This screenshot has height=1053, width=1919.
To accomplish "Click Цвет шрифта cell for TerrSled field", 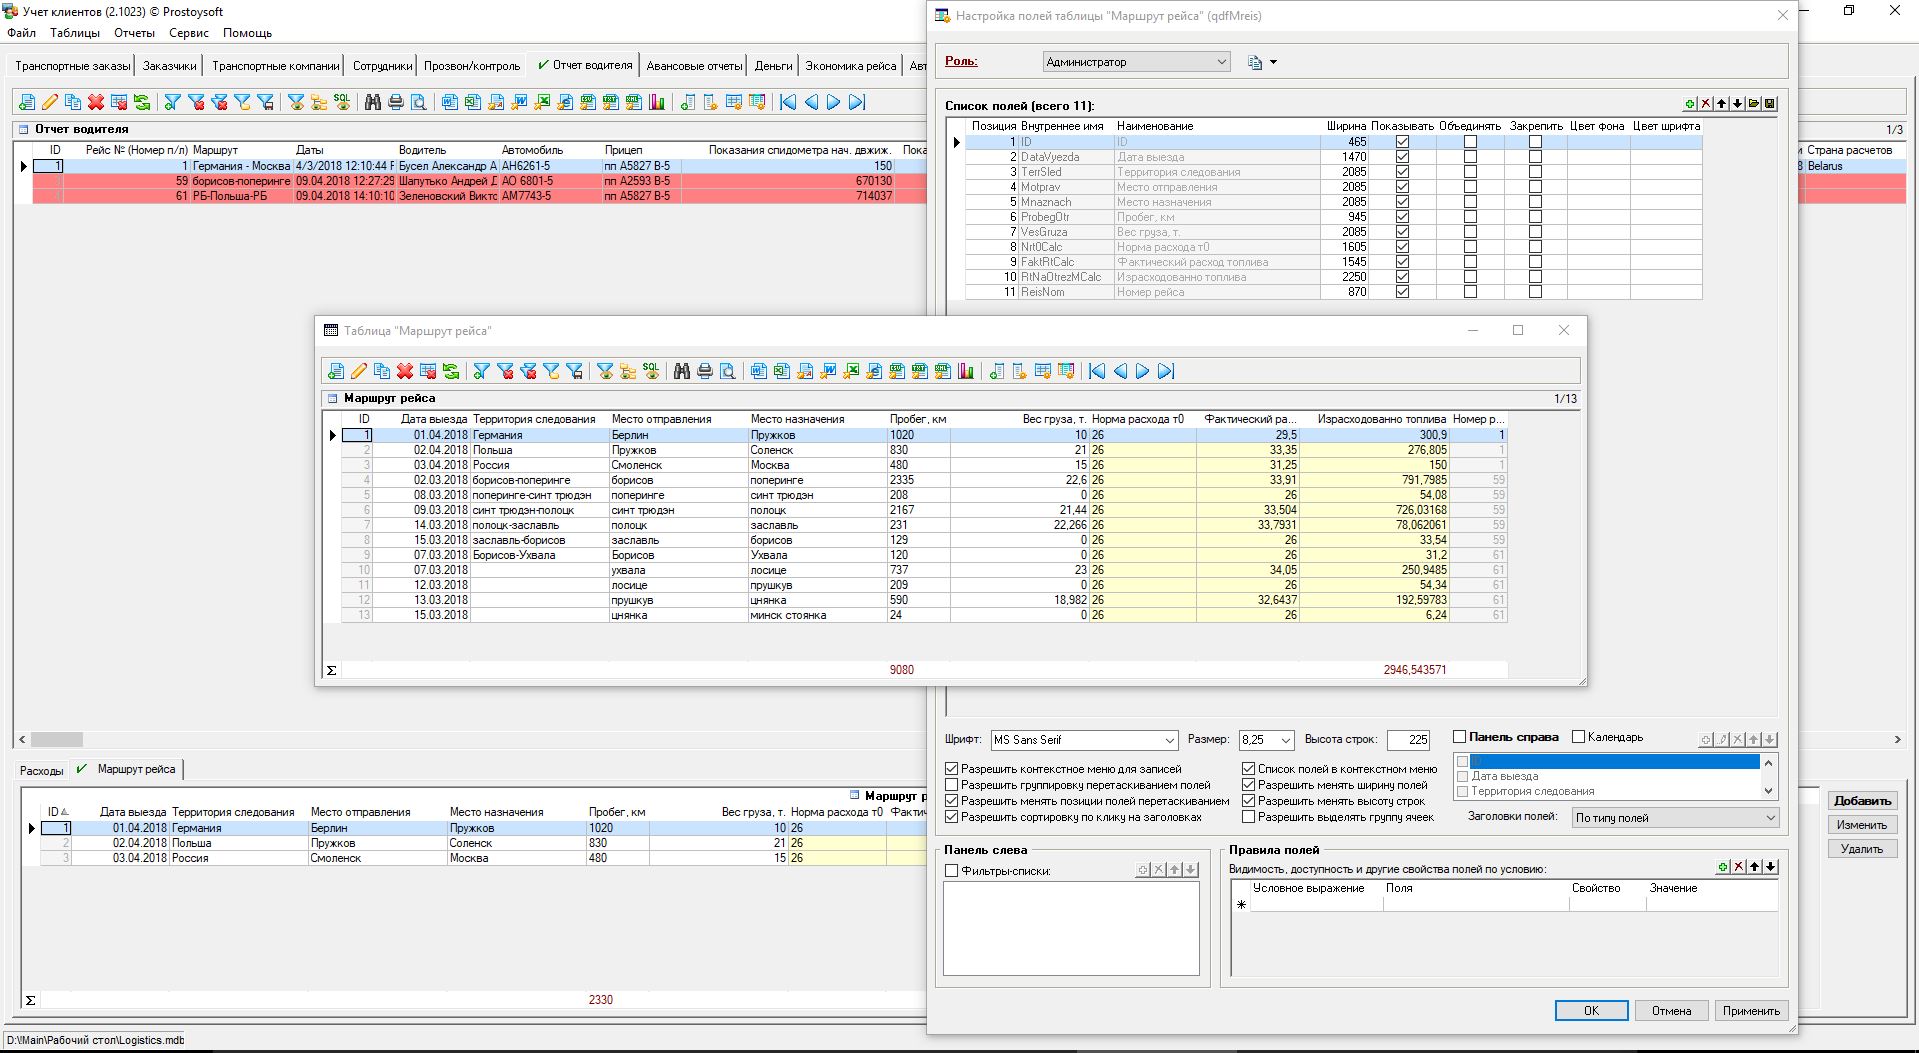I will tap(1666, 172).
